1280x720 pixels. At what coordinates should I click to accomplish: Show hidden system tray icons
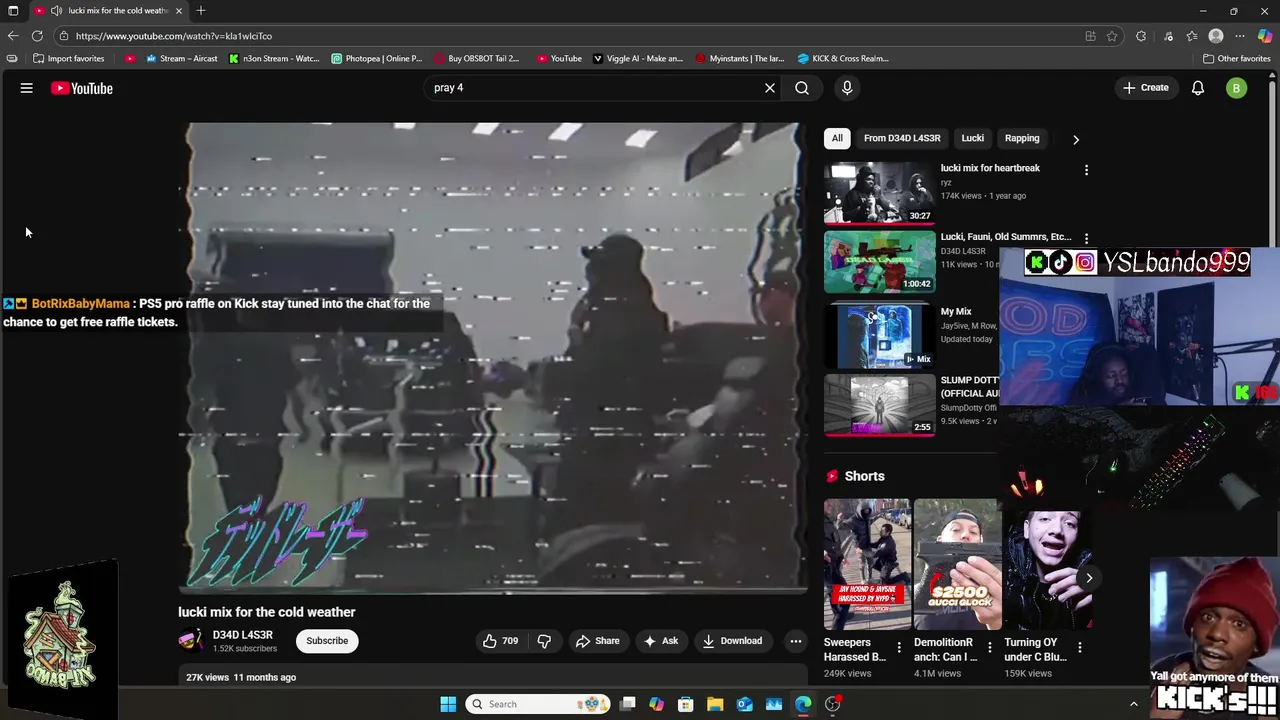click(1133, 704)
